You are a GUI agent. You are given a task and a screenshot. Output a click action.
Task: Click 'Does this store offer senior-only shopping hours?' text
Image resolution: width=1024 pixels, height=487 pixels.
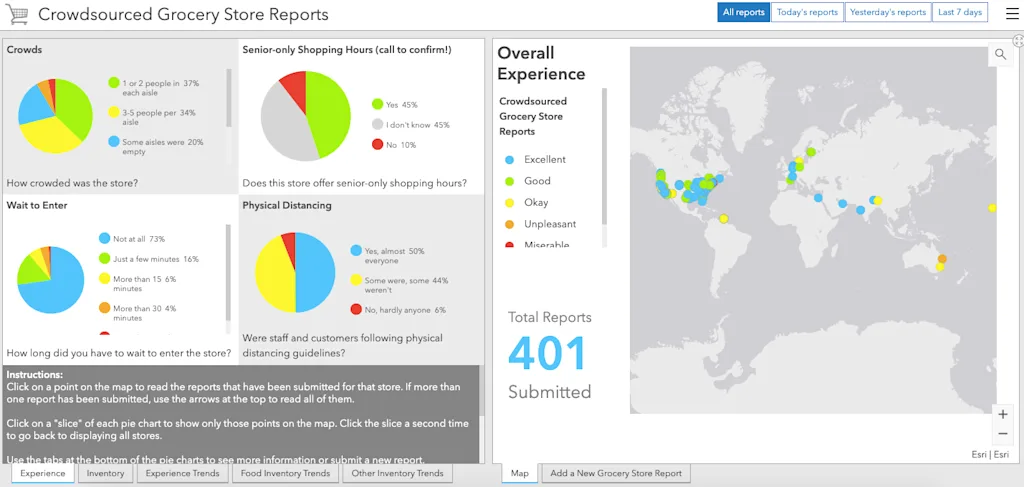(x=355, y=183)
